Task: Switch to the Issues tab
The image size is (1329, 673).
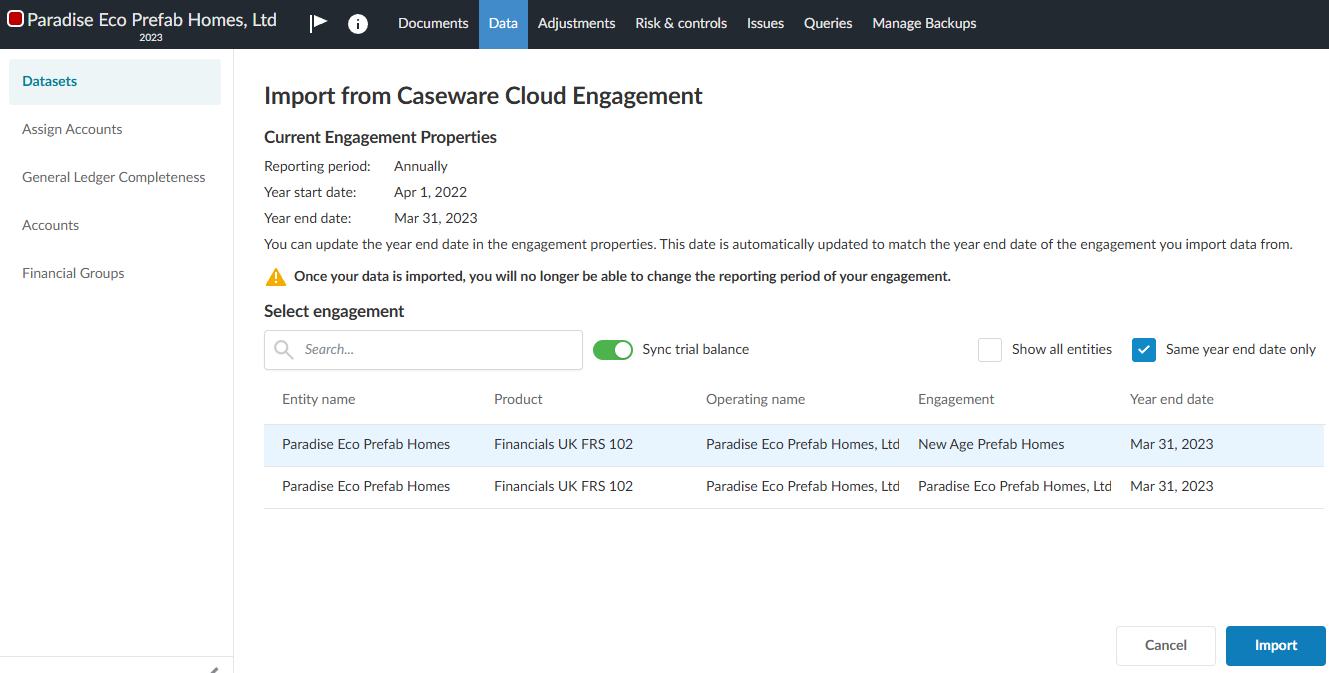Action: pyautogui.click(x=765, y=24)
